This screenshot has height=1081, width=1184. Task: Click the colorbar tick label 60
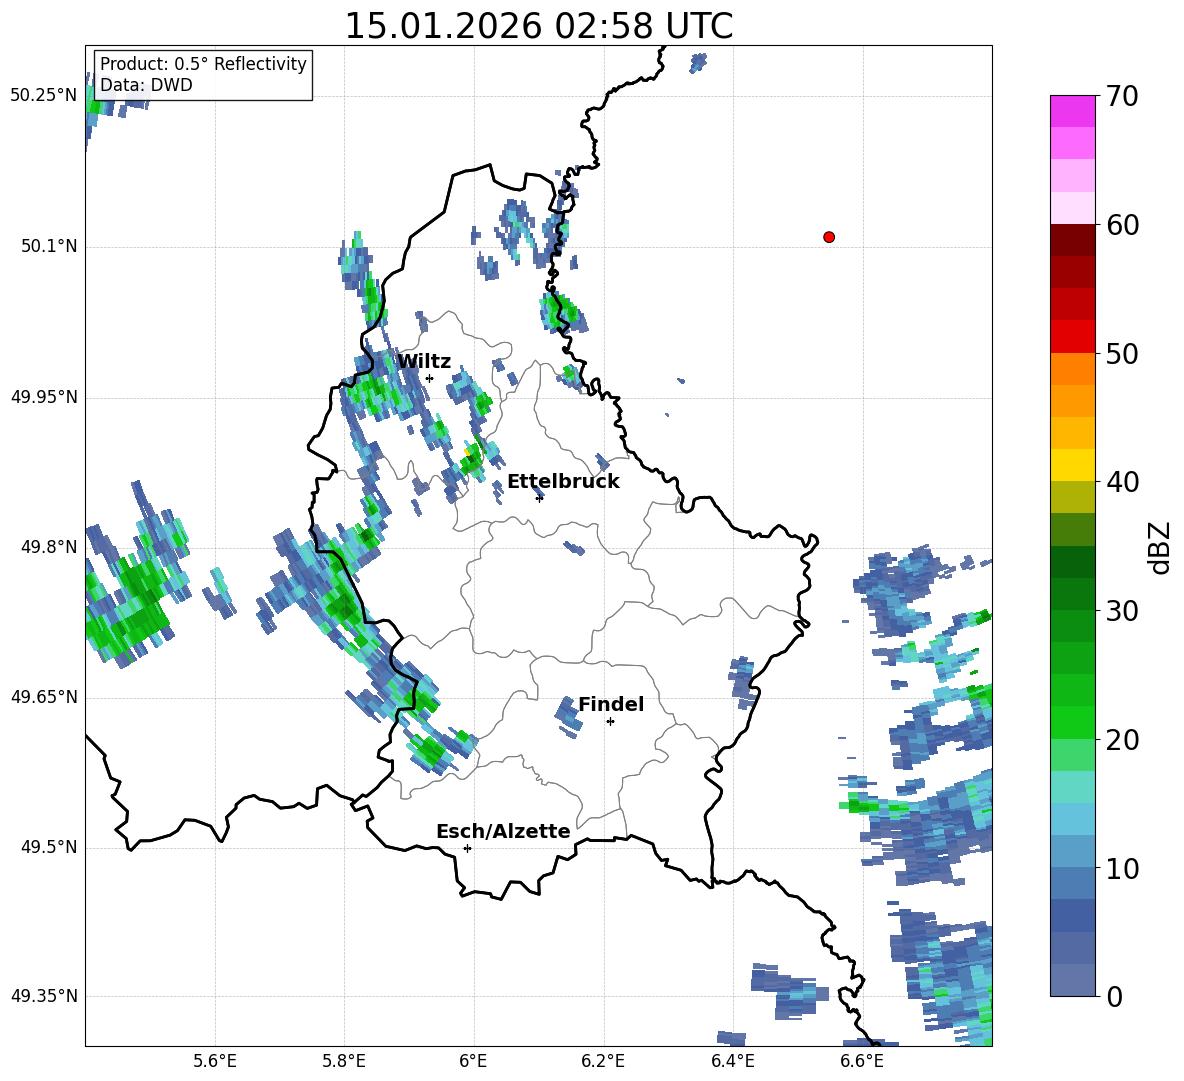(x=1122, y=225)
